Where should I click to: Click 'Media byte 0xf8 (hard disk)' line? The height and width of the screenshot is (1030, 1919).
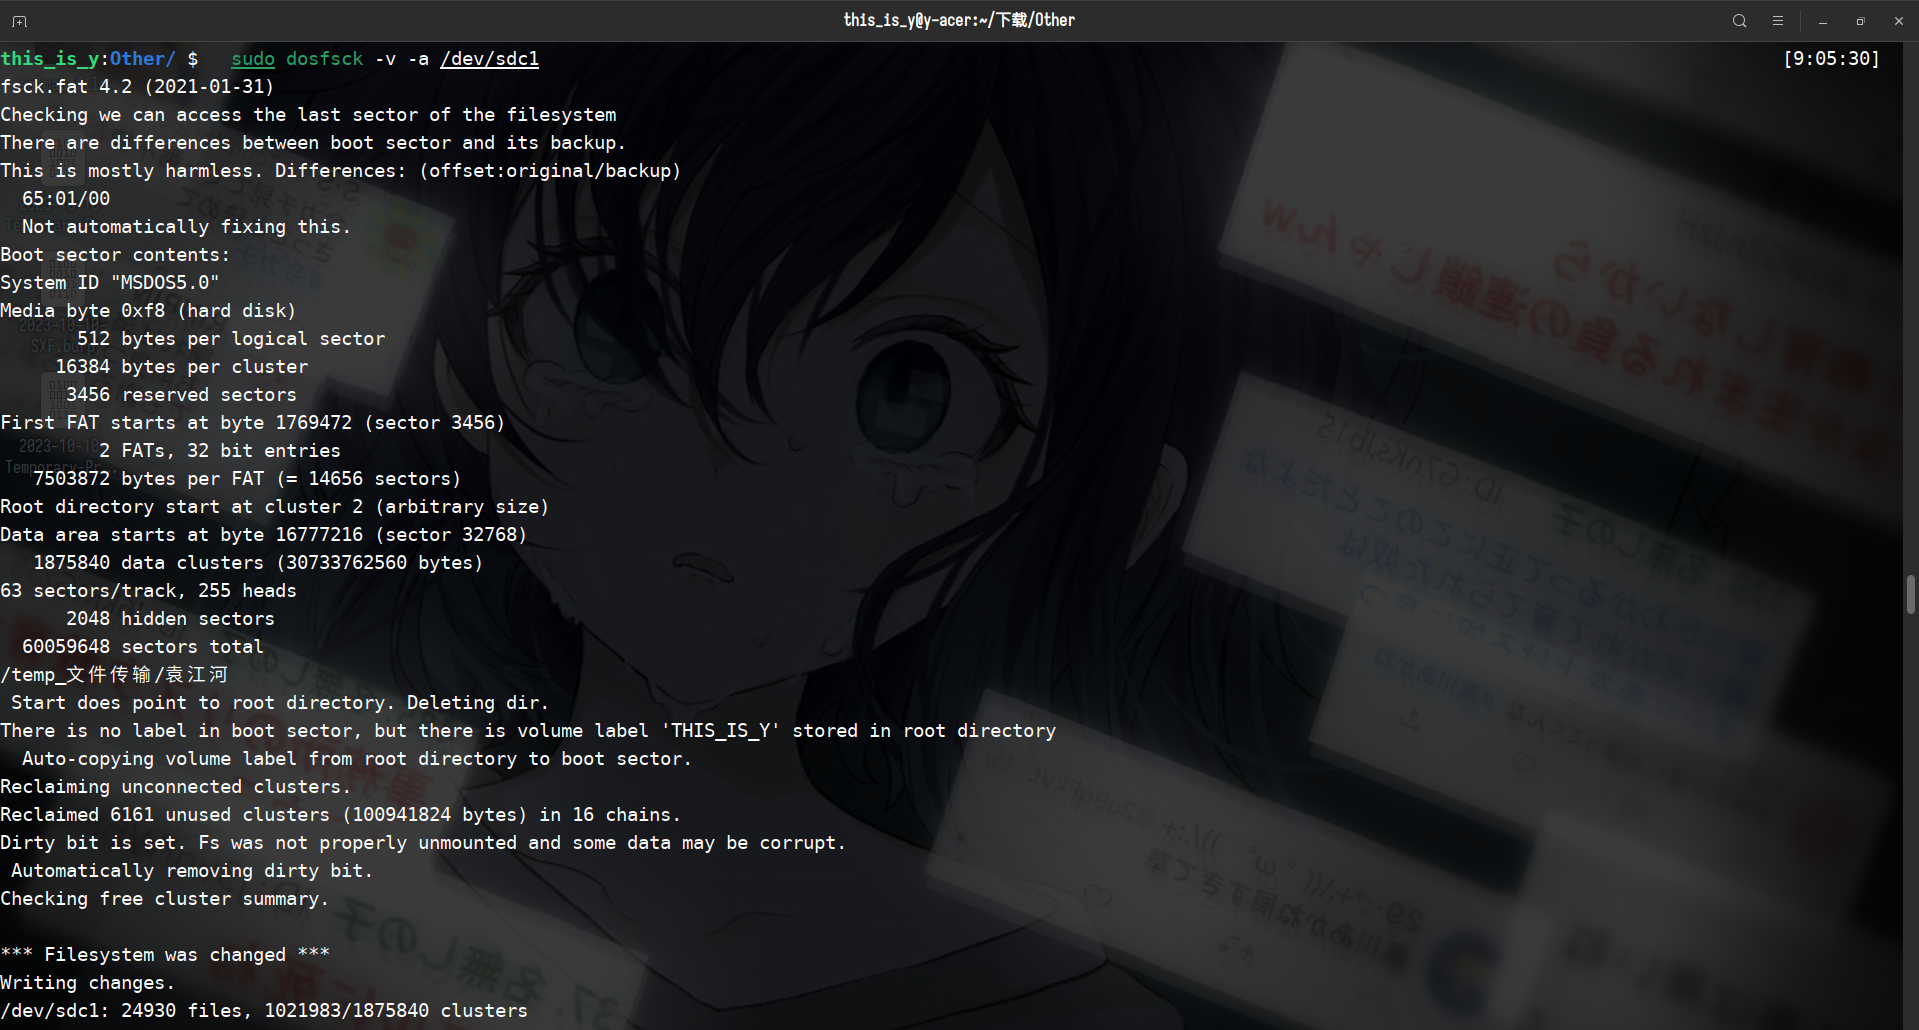(148, 311)
